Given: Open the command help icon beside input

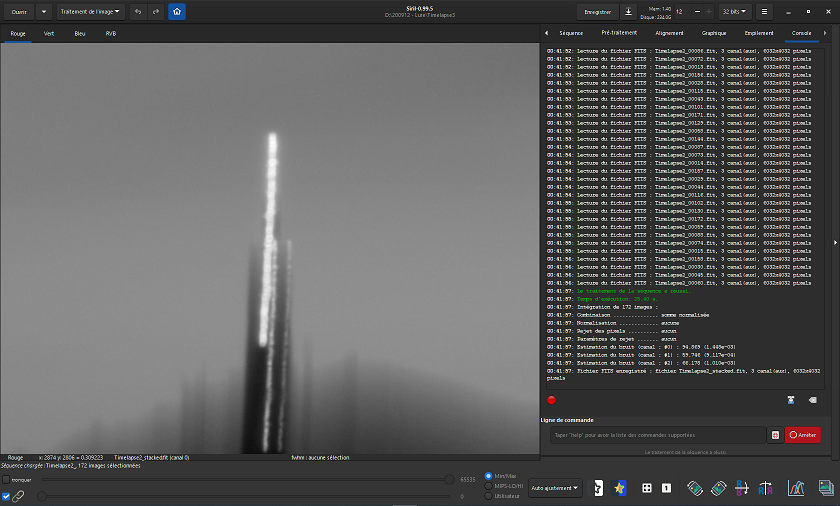Looking at the screenshot, I should [775, 435].
